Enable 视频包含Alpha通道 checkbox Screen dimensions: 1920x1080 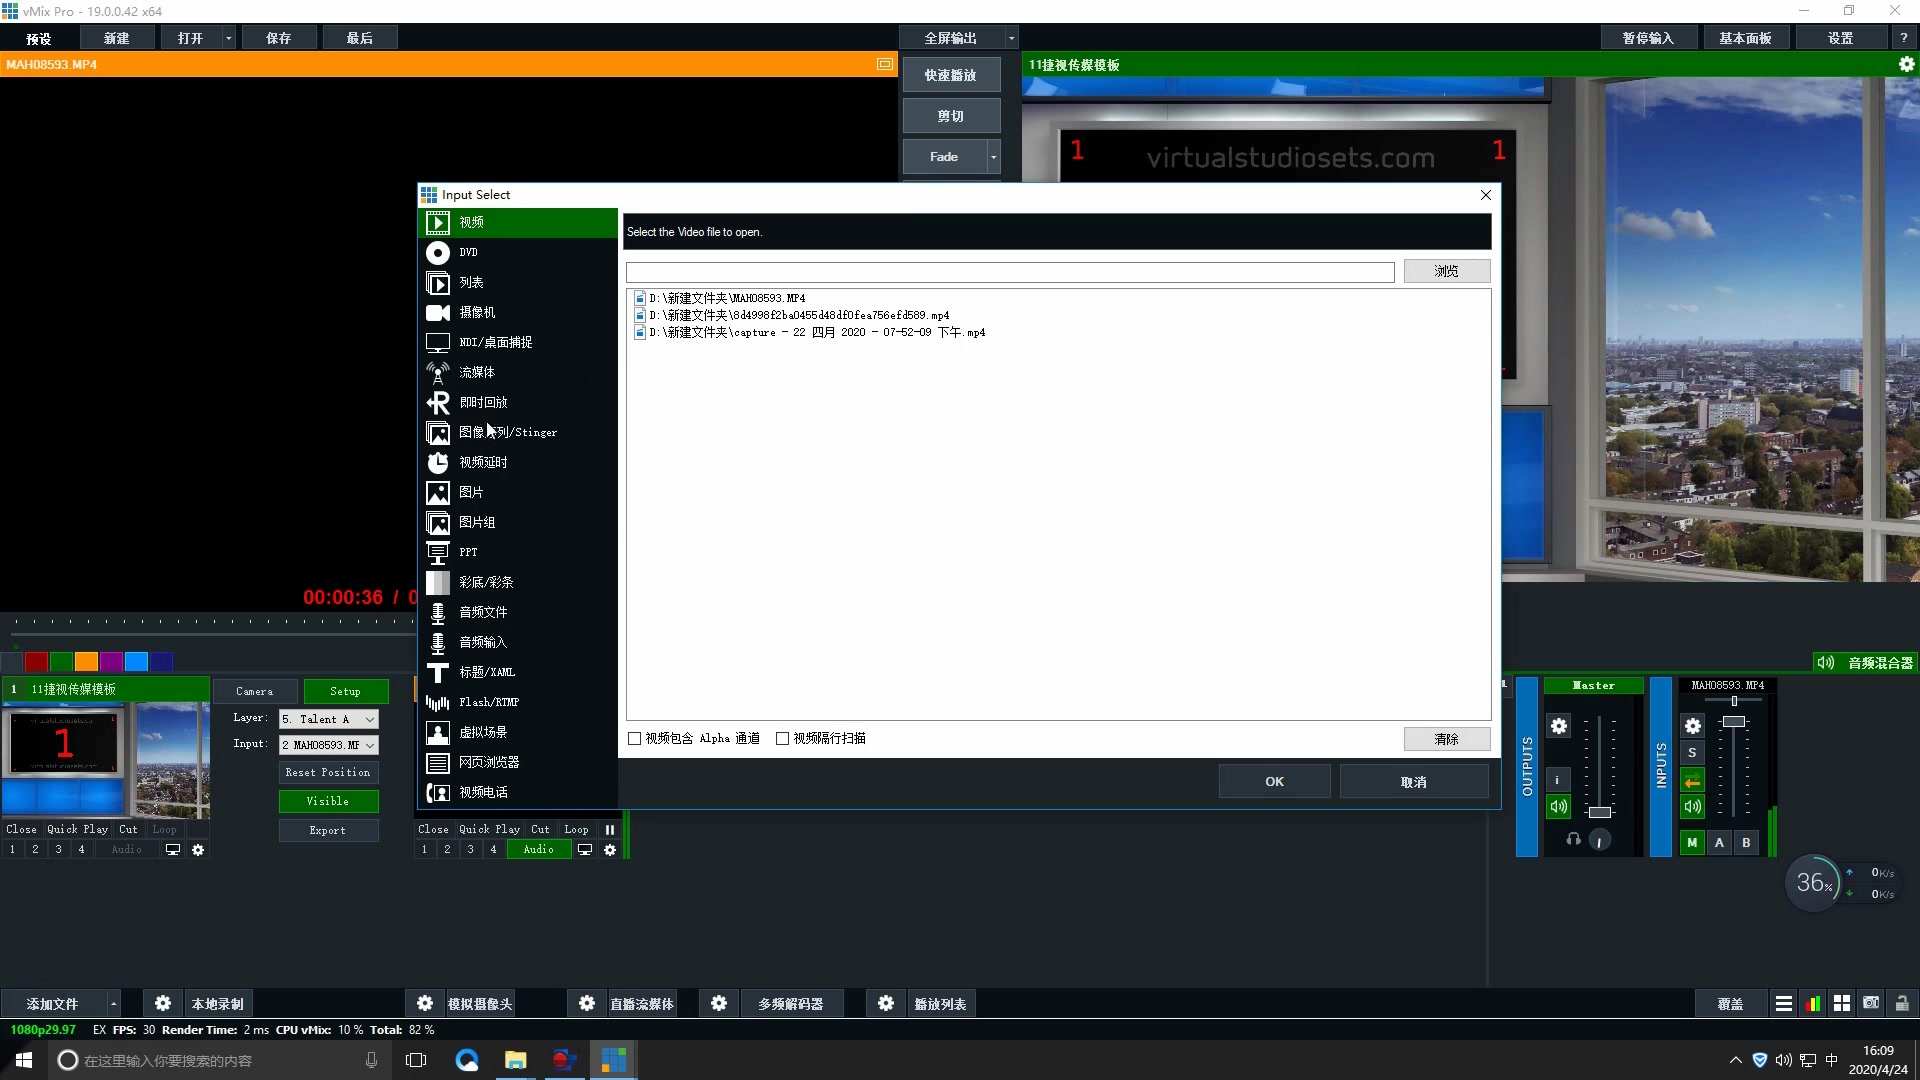[x=633, y=738]
